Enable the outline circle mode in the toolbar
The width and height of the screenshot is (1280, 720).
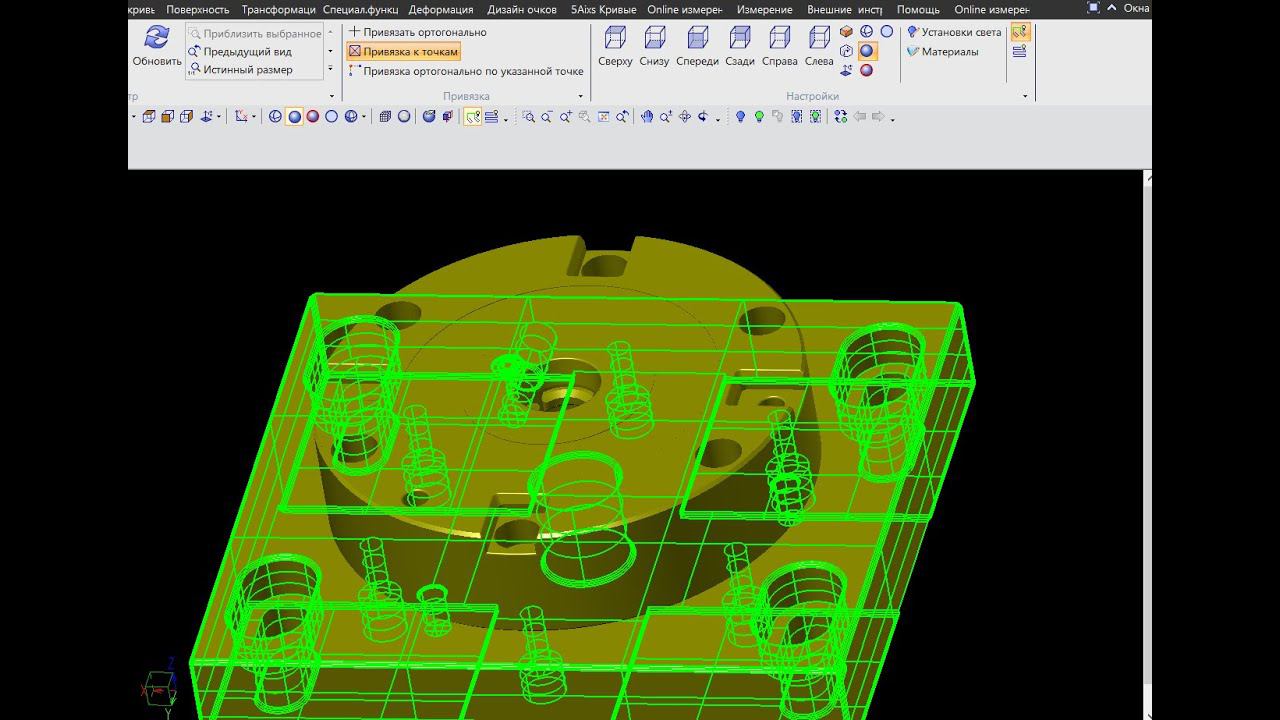(x=332, y=117)
